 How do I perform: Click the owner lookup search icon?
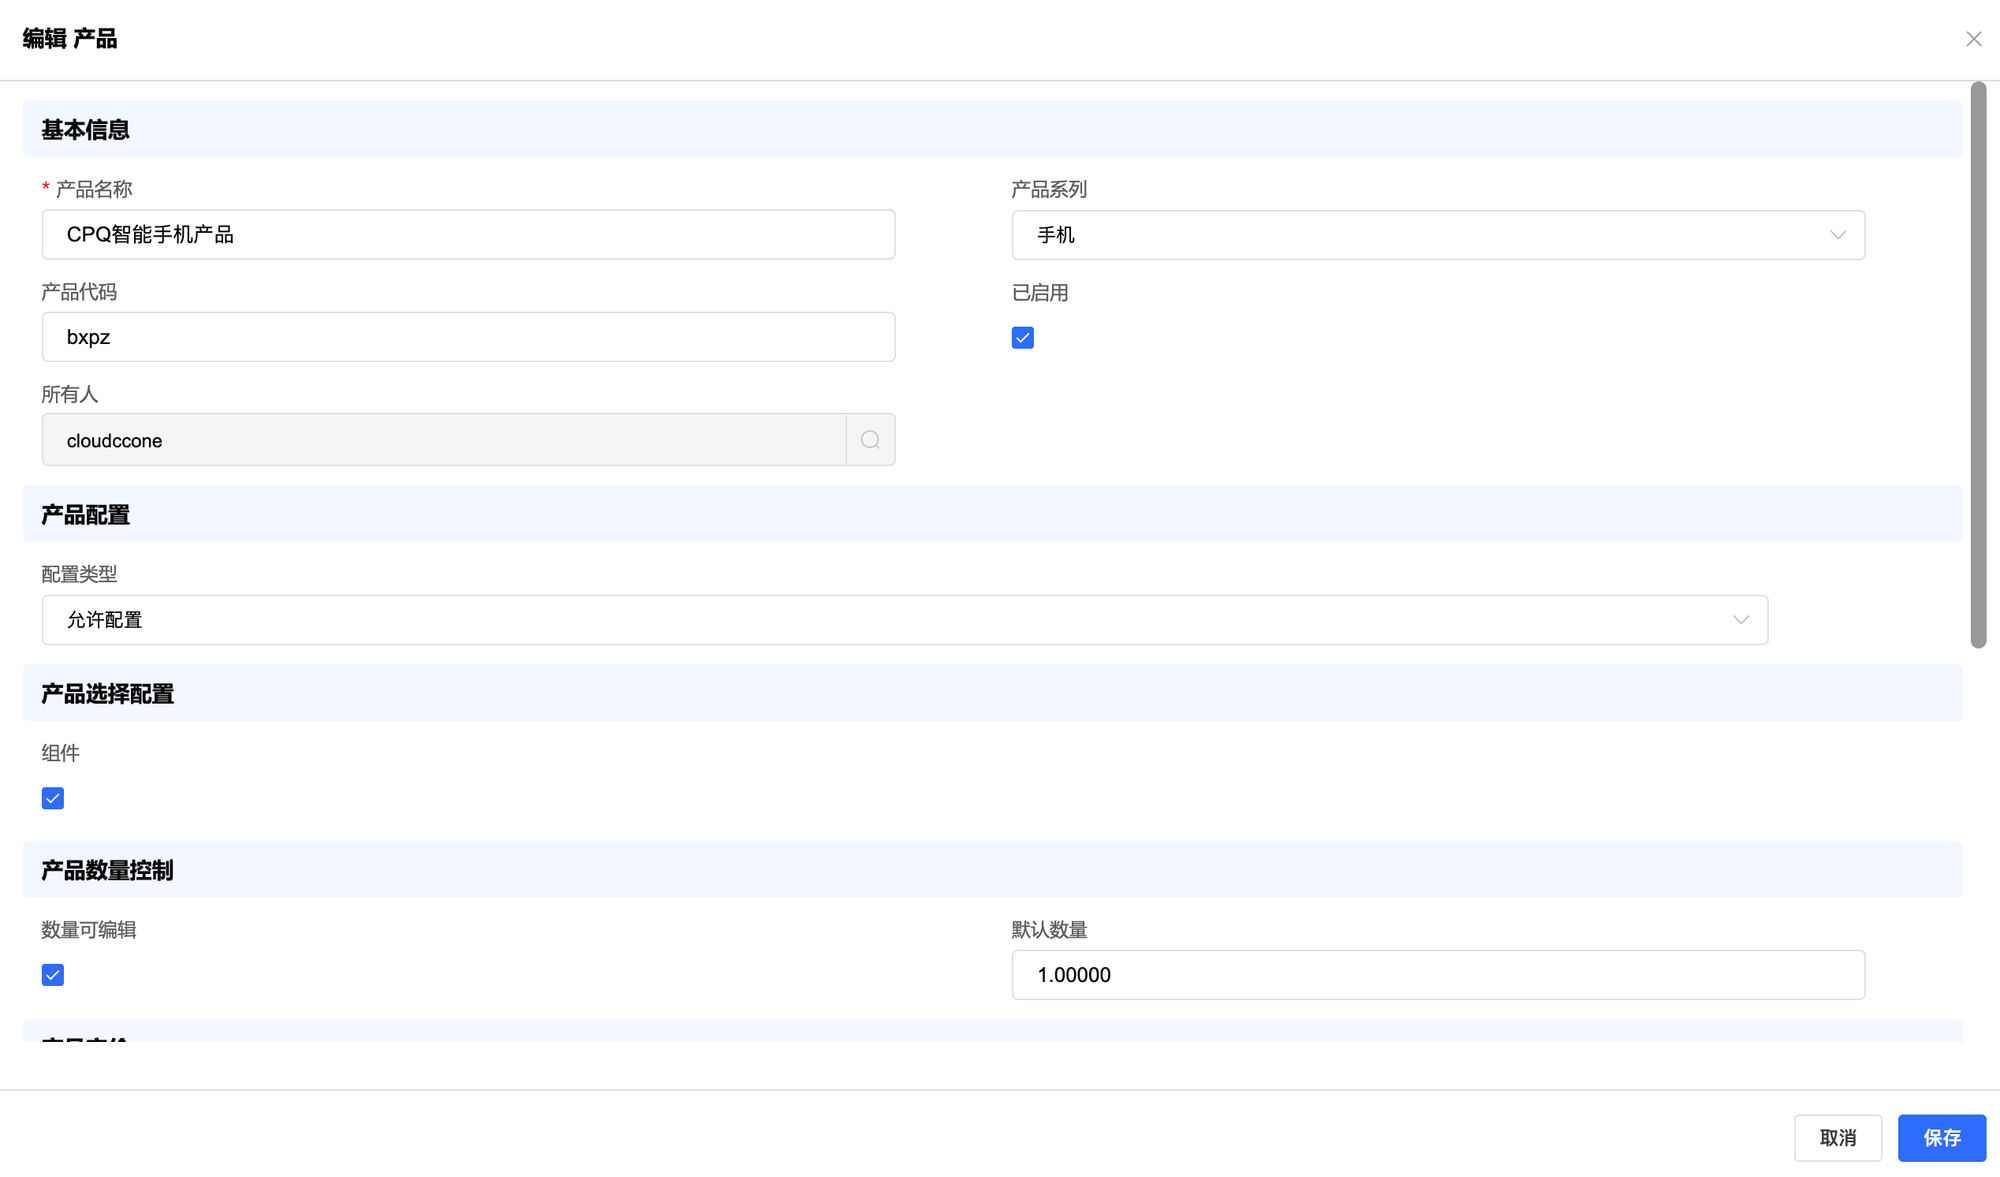[870, 440]
